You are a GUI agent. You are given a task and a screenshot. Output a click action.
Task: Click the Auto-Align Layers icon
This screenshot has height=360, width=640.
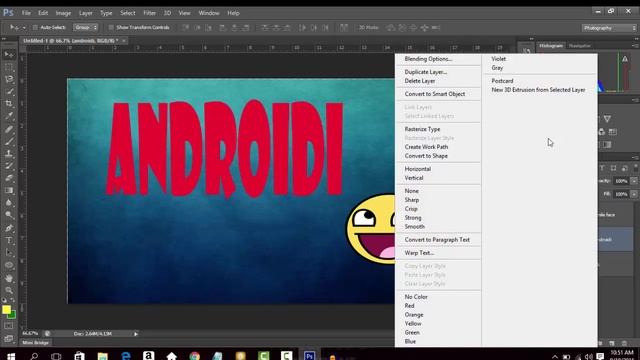coord(344,28)
